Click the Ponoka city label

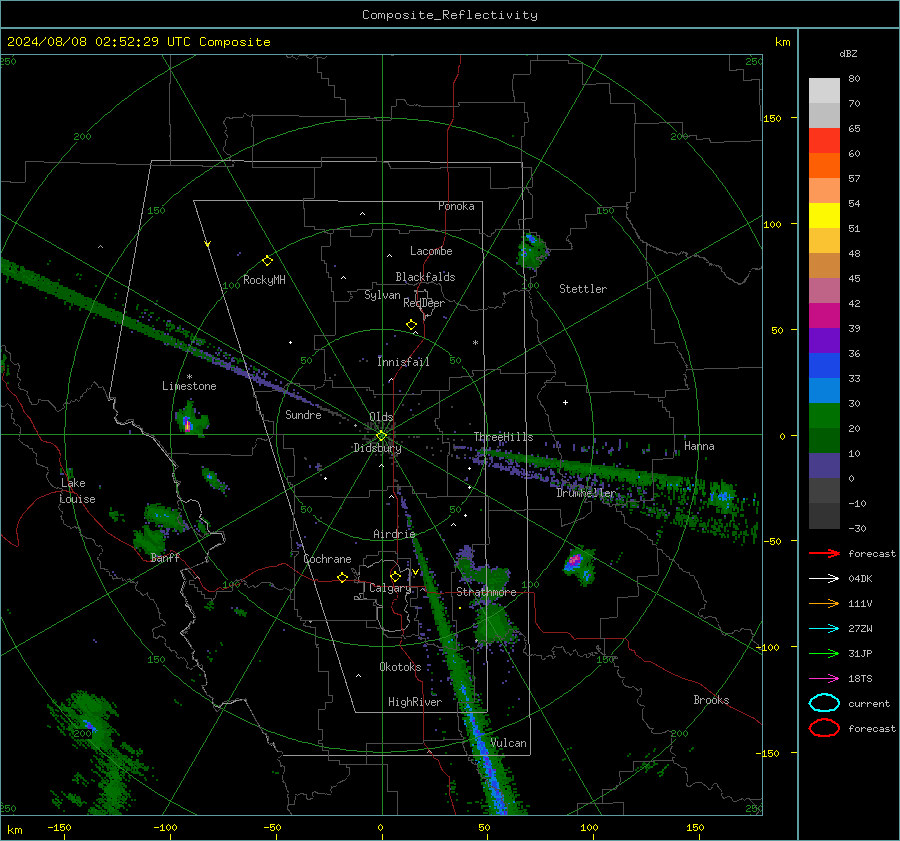(456, 206)
